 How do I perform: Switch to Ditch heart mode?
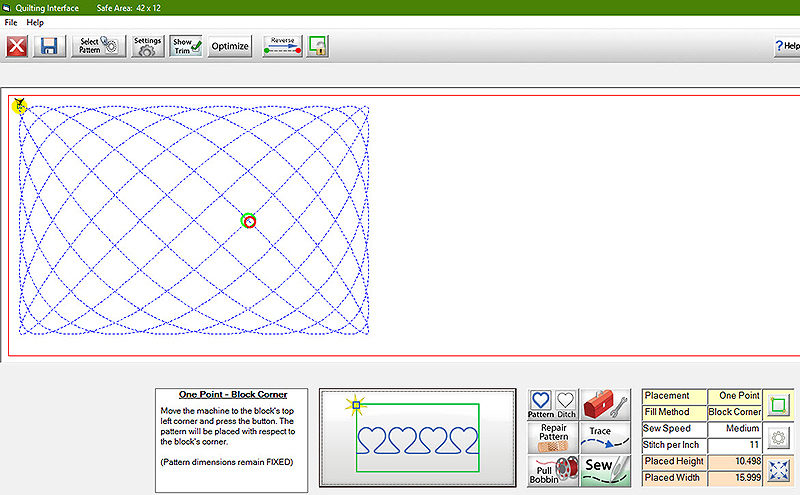566,403
